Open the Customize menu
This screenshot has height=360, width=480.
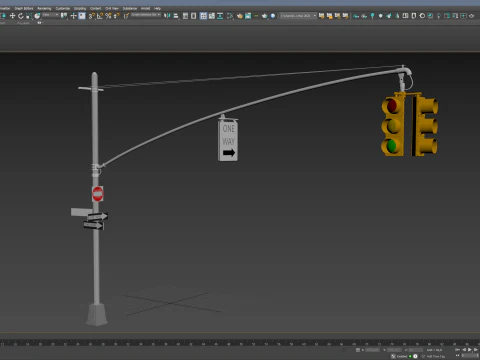(x=62, y=8)
